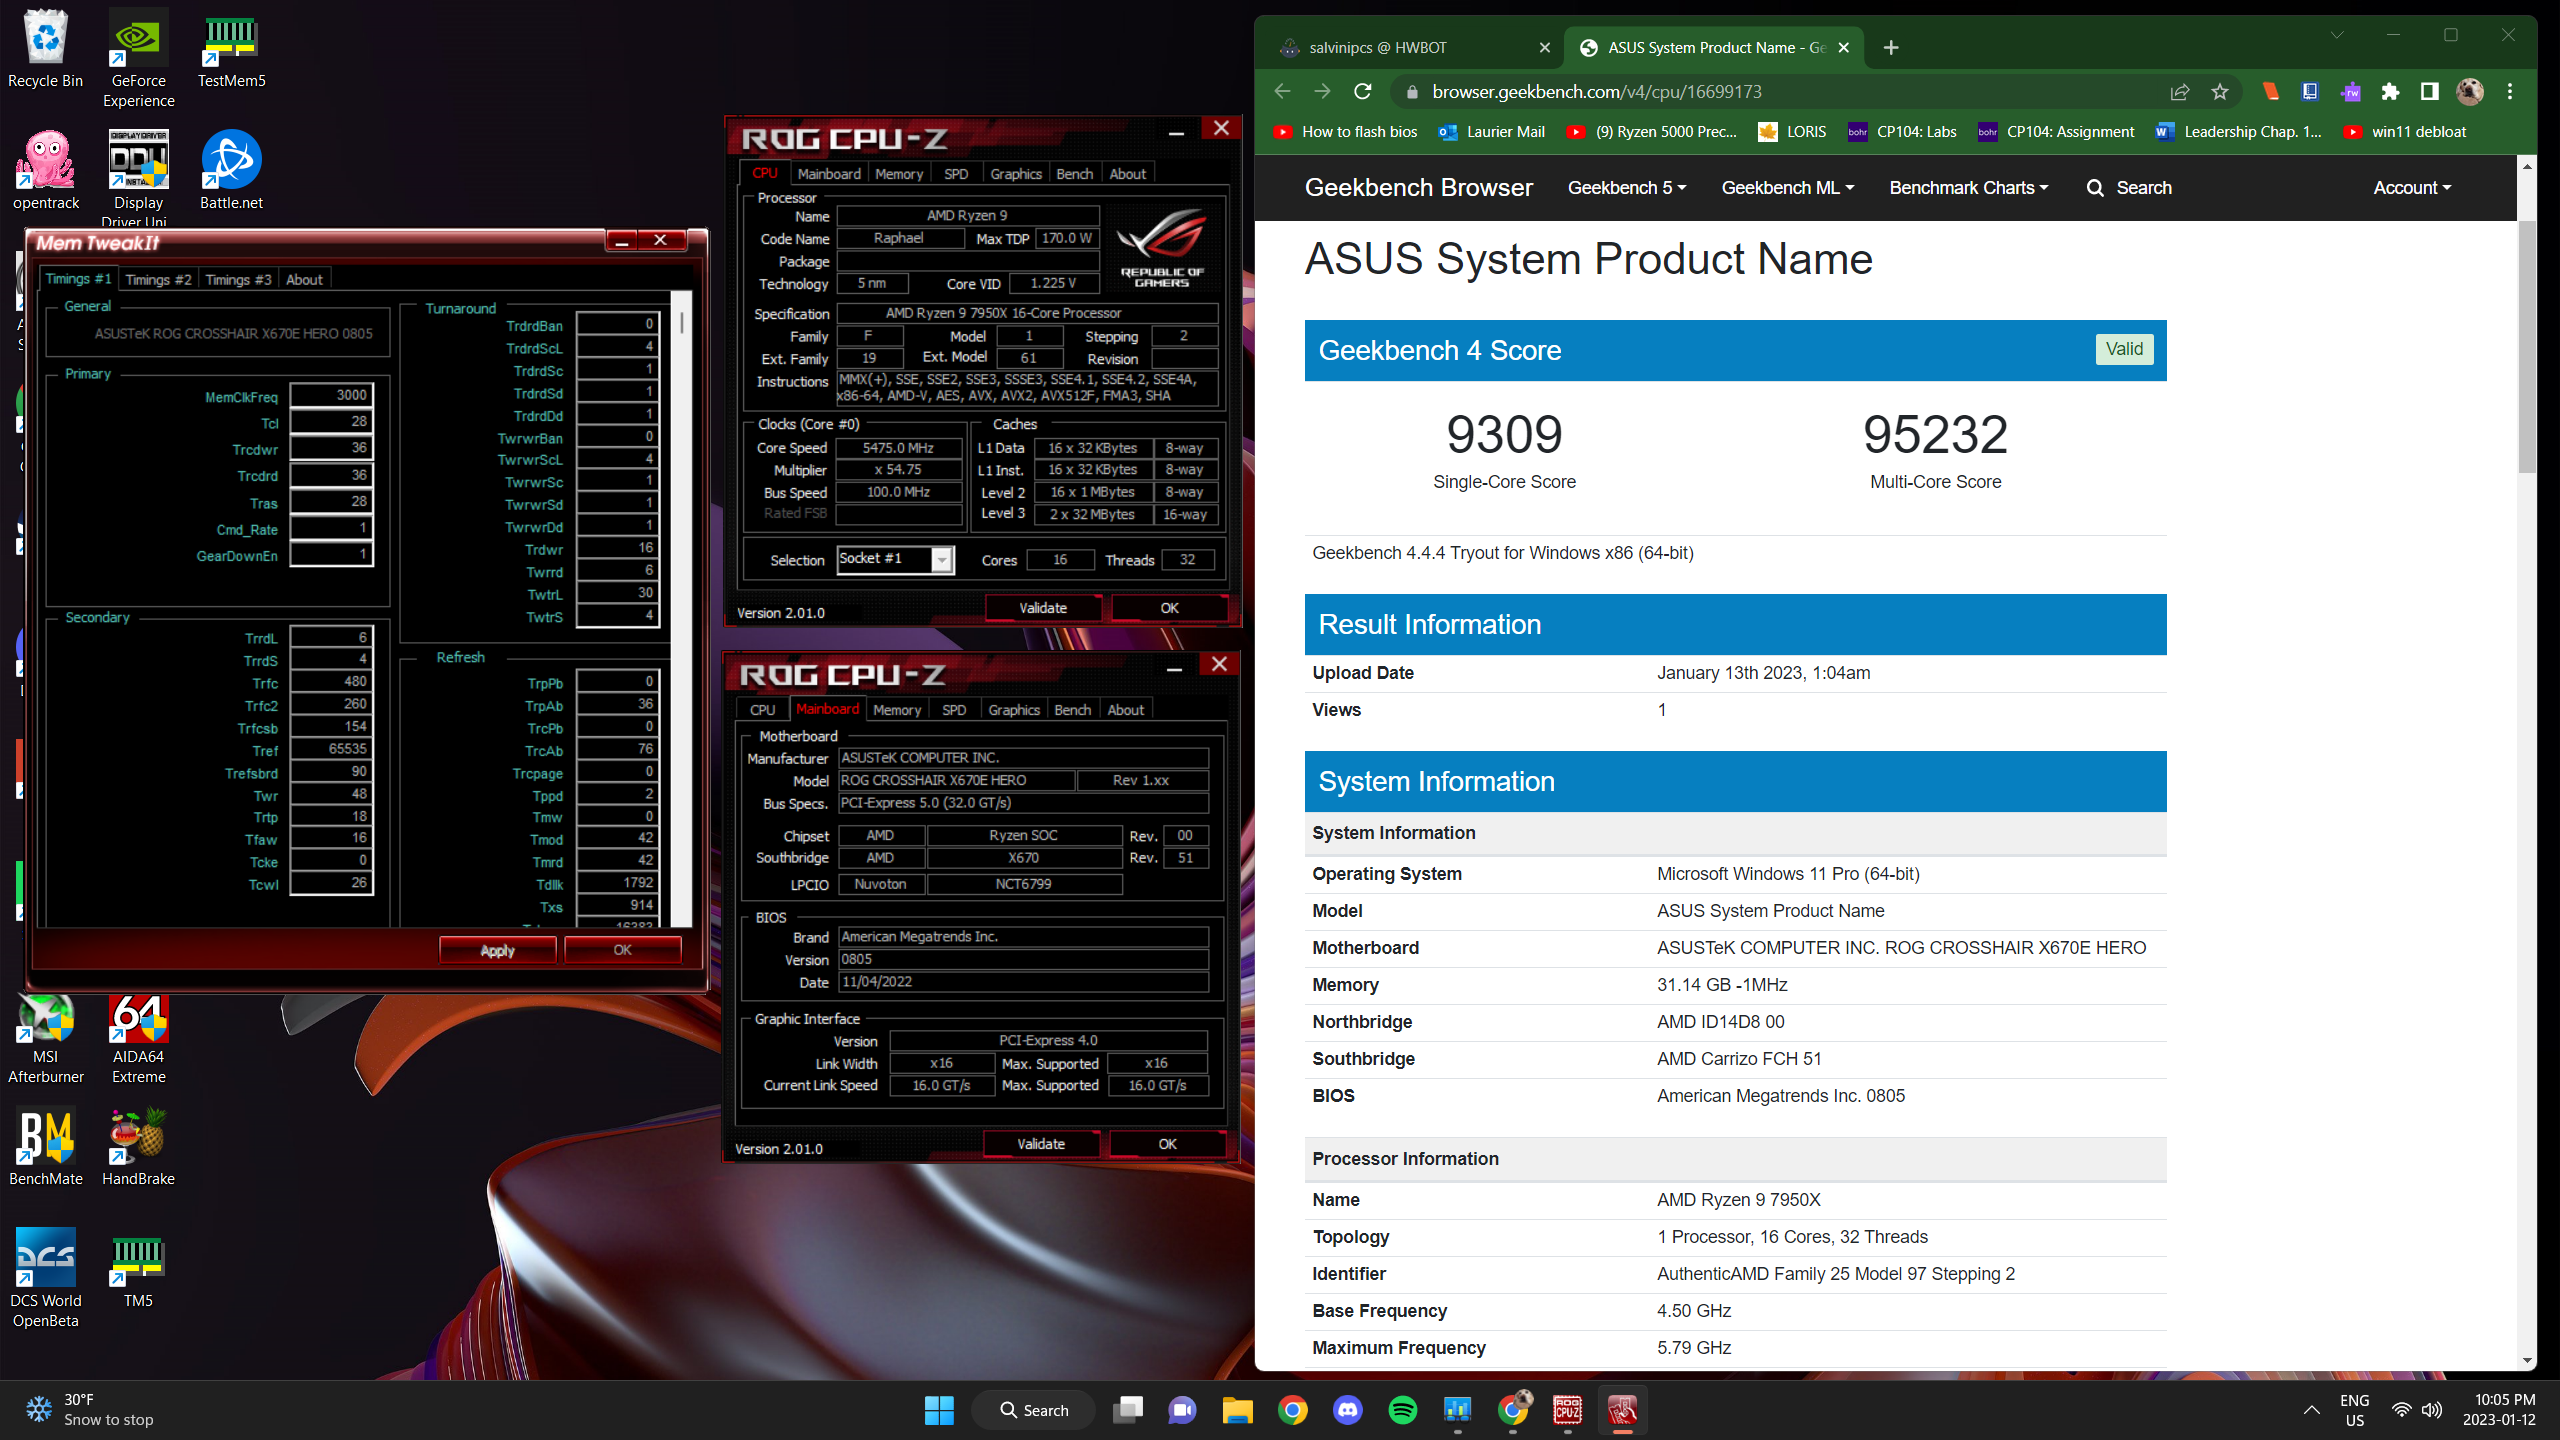This screenshot has width=2560, height=1440.
Task: Reload the Geekbench page in Chrome
Action: tap(1362, 92)
